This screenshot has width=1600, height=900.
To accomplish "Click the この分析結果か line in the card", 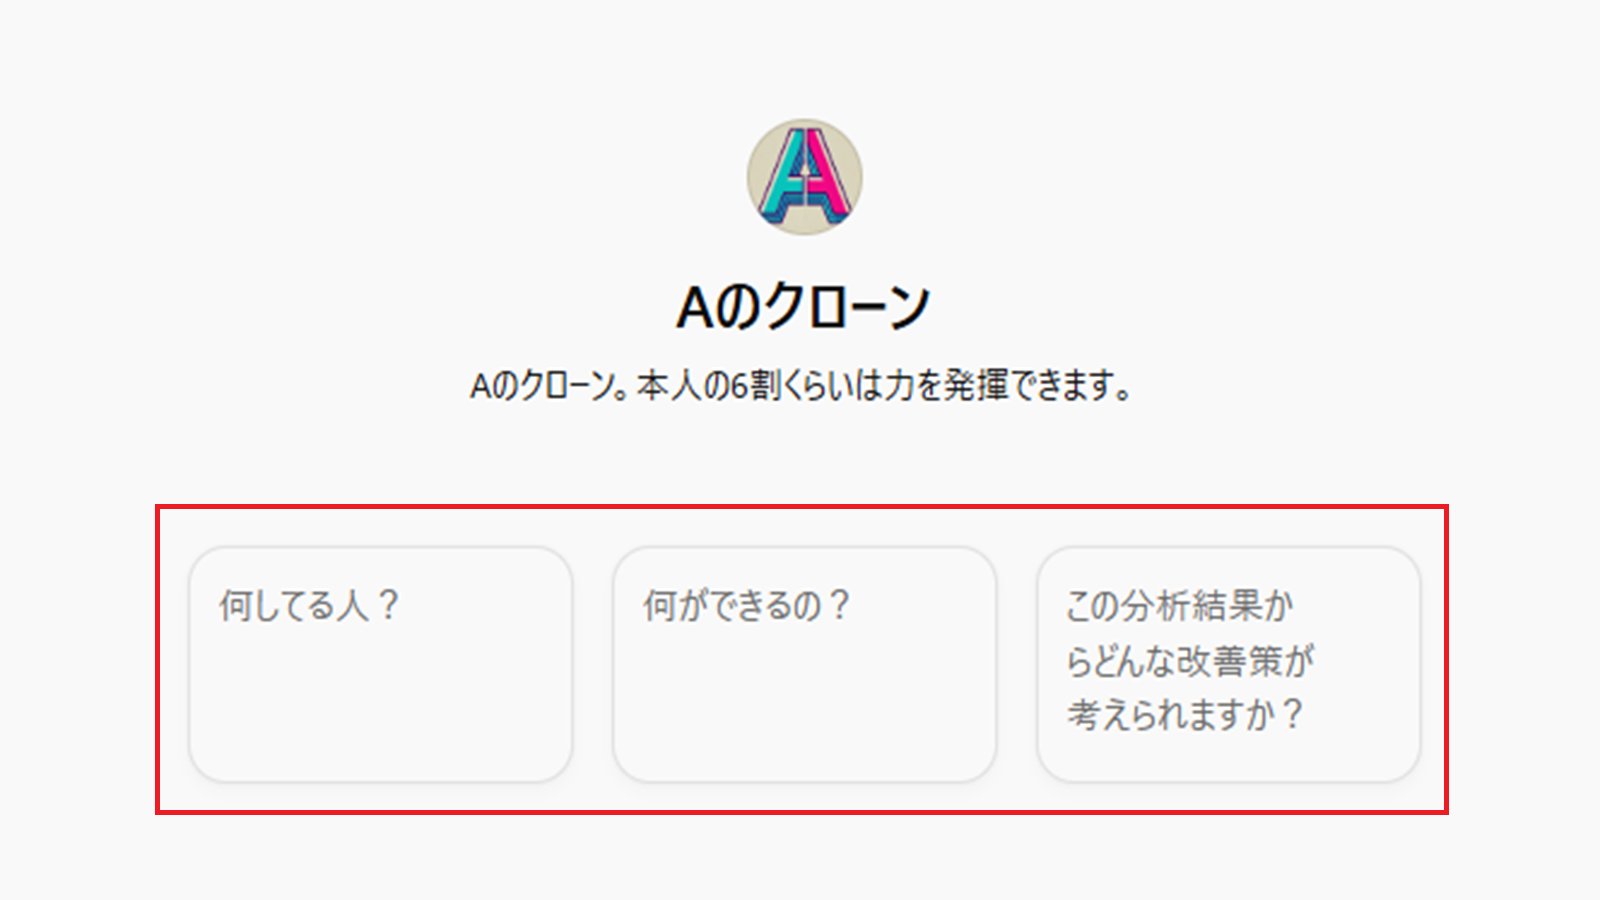I will coord(1179,606).
